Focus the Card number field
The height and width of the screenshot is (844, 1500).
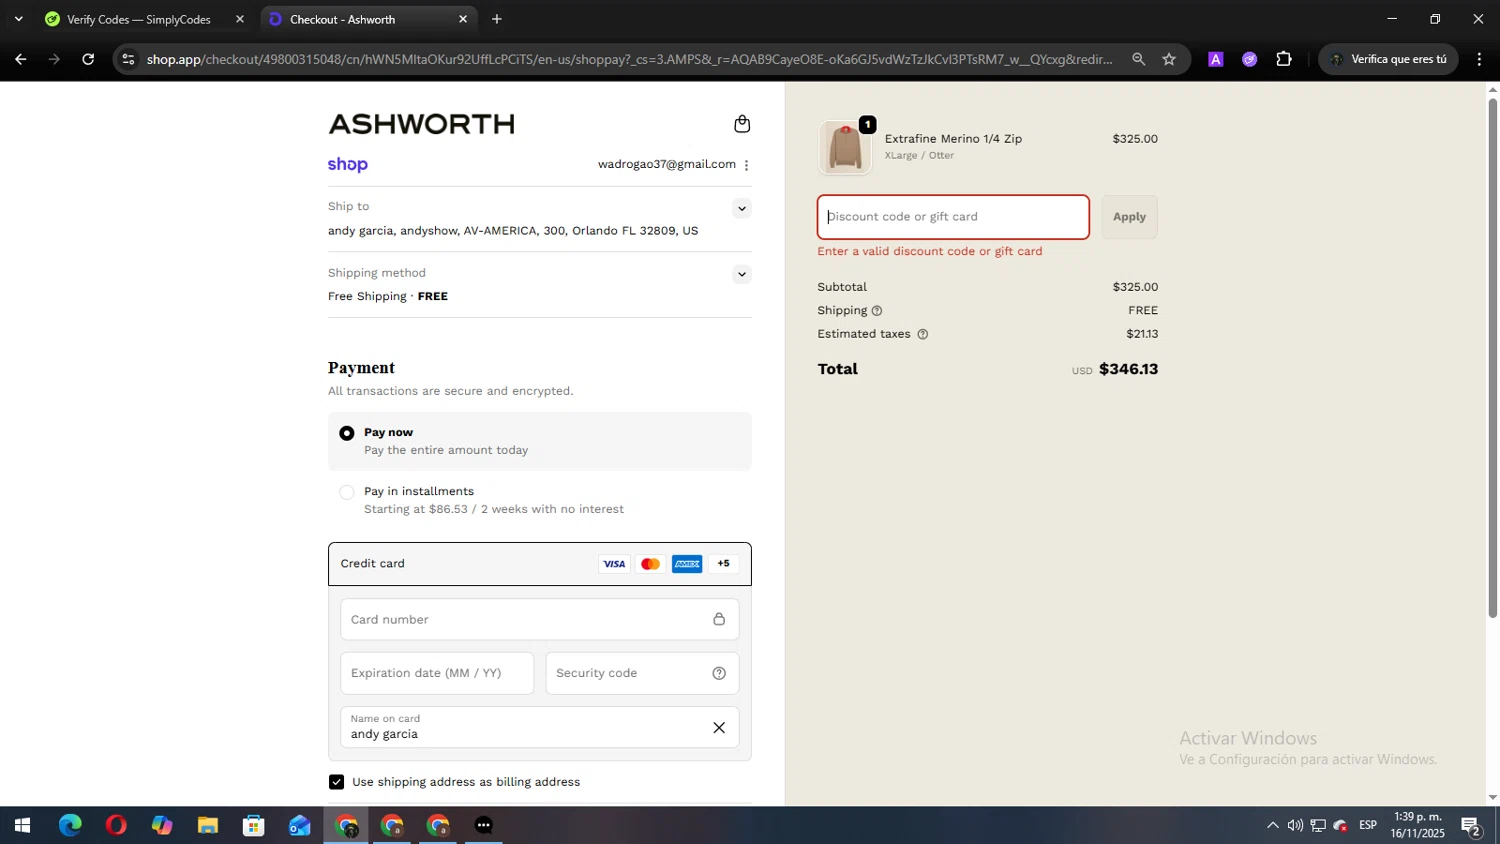540,619
